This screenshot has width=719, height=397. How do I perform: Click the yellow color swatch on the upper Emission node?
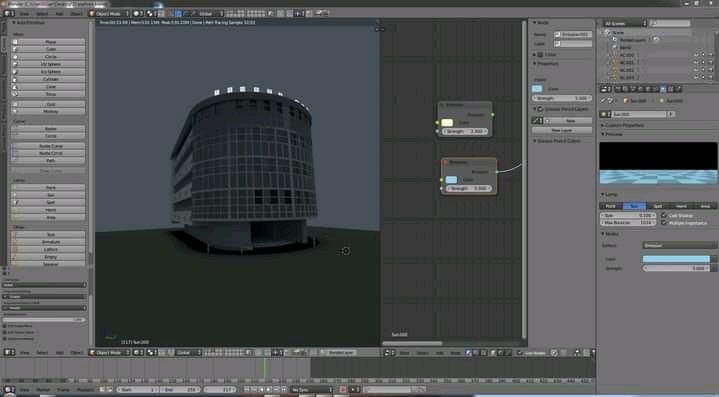click(447, 122)
